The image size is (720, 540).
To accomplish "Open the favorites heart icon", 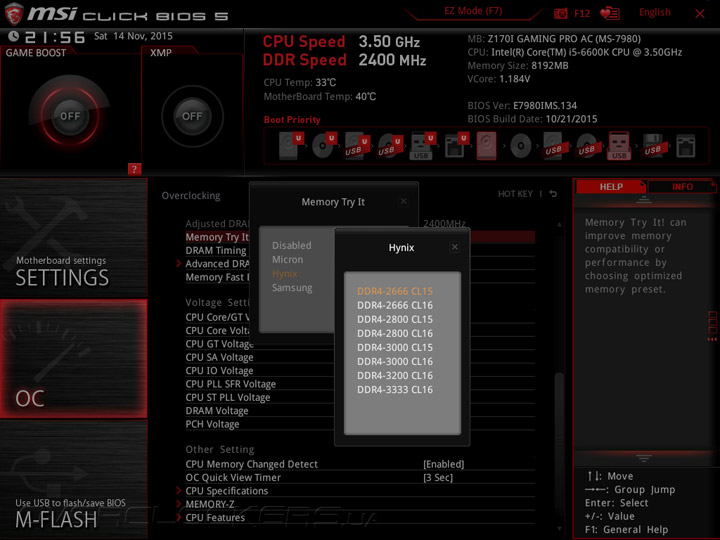I will [x=609, y=13].
